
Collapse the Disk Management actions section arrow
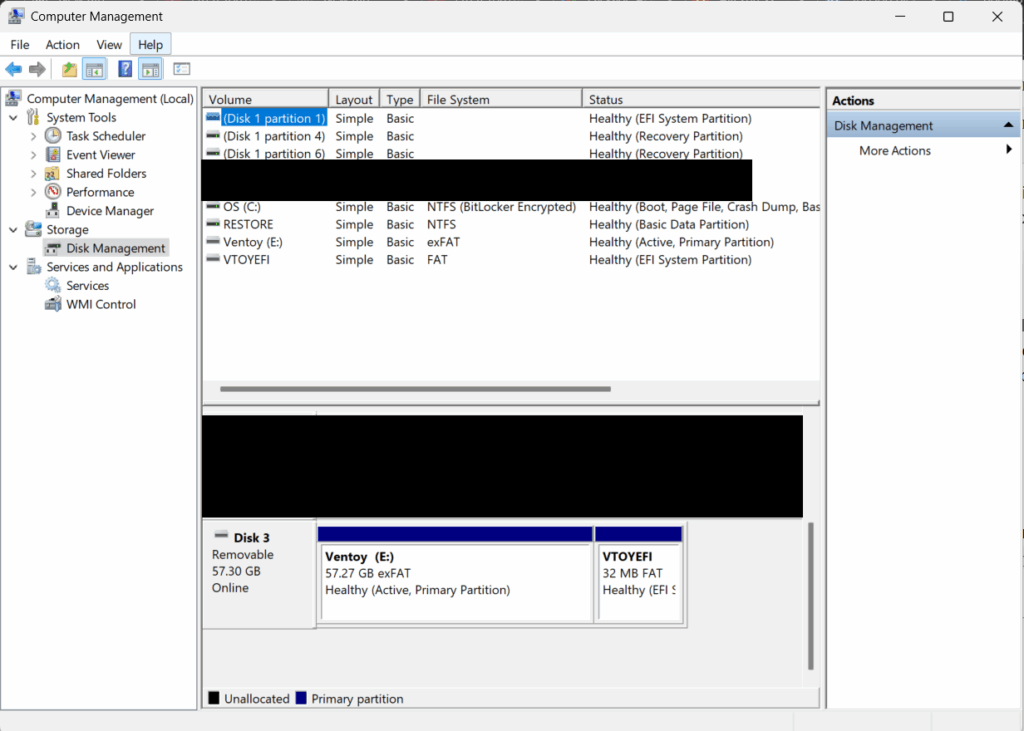point(1008,126)
